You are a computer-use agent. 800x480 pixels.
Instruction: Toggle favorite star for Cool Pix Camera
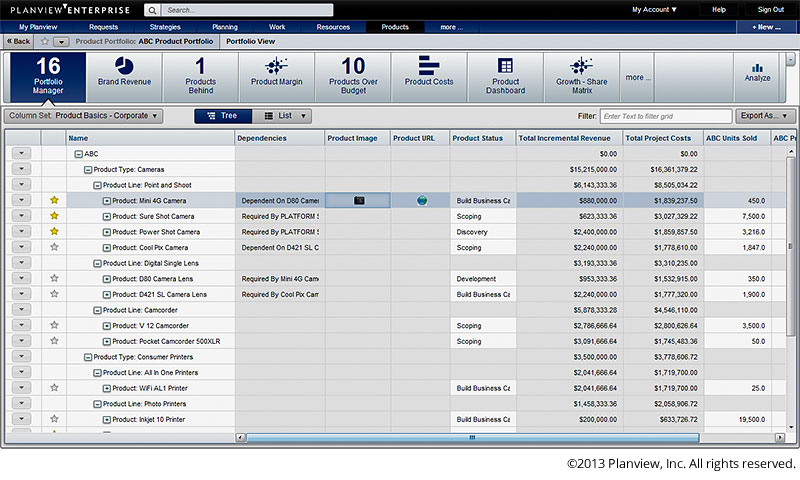tap(54, 247)
